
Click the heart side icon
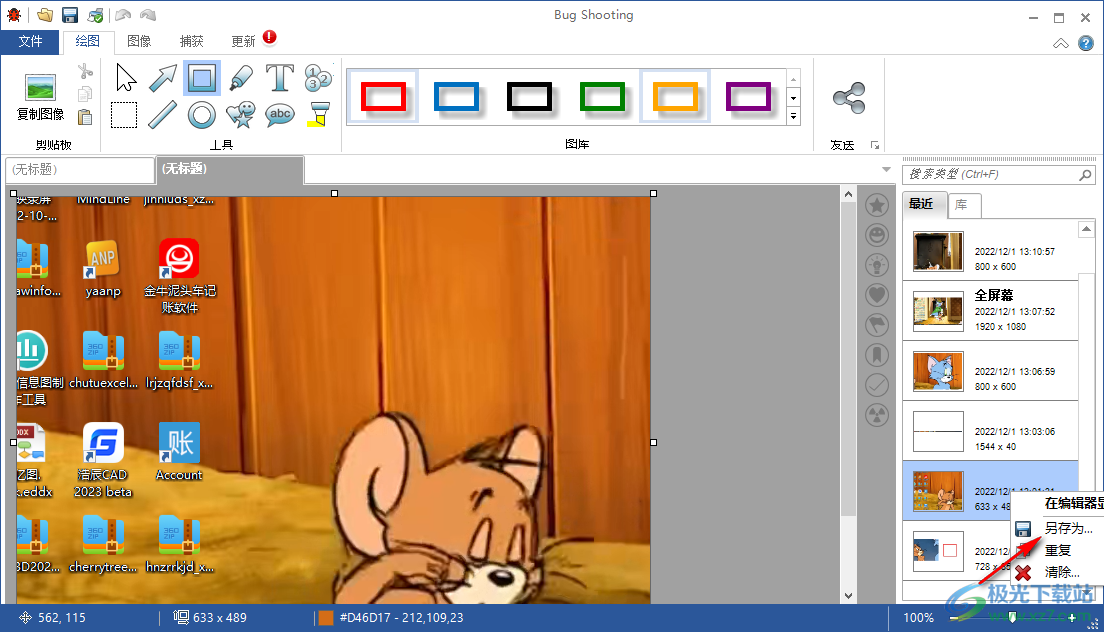[877, 295]
